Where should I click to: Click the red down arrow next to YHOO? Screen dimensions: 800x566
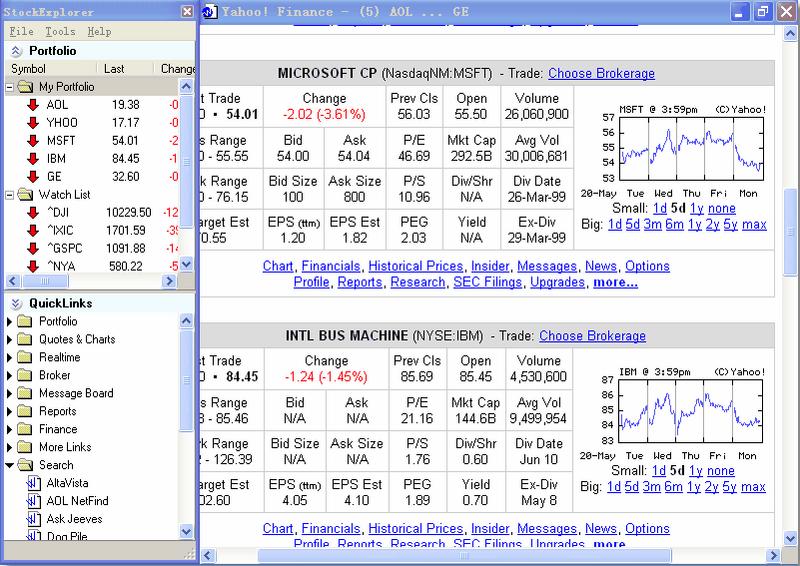[33, 123]
